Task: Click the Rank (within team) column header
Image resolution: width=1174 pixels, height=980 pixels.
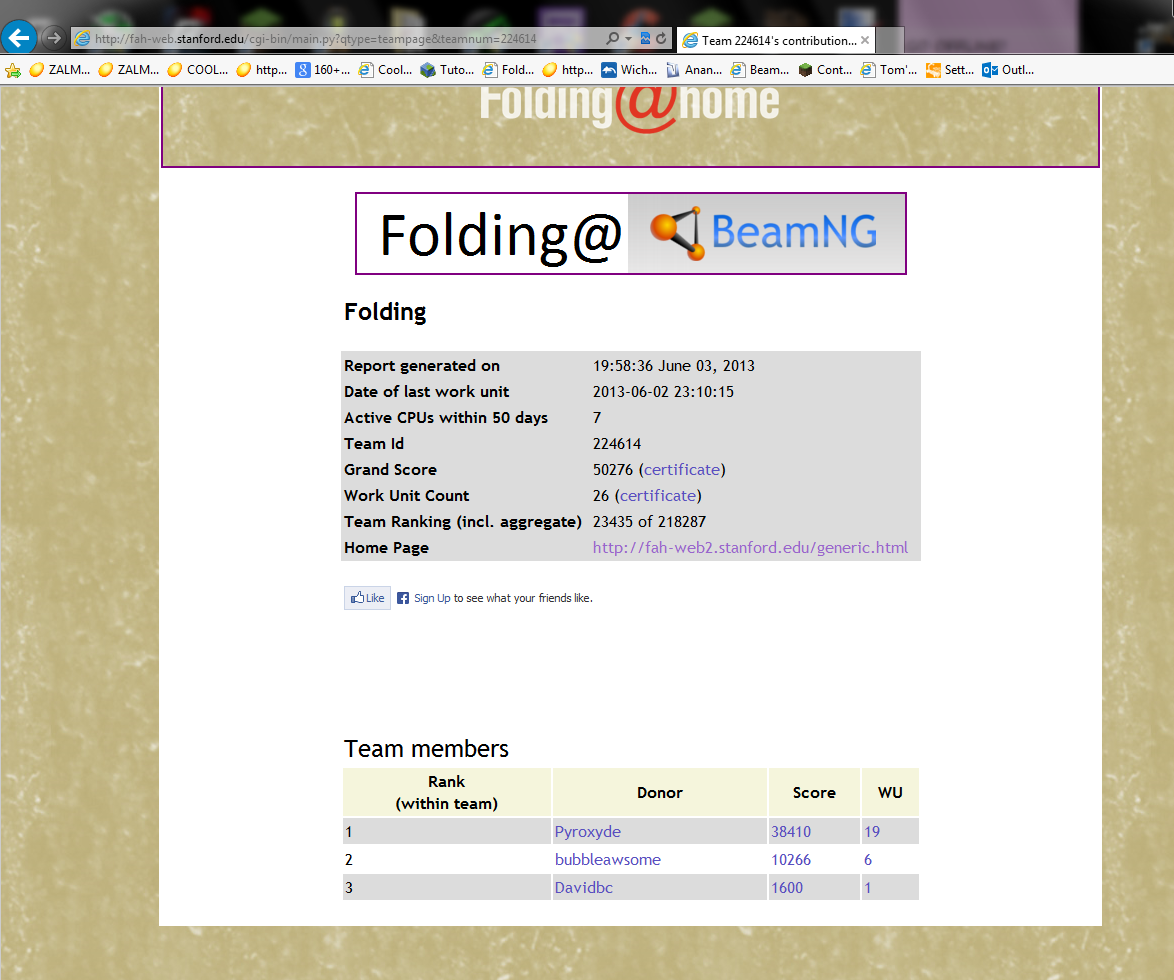Action: click(x=447, y=792)
